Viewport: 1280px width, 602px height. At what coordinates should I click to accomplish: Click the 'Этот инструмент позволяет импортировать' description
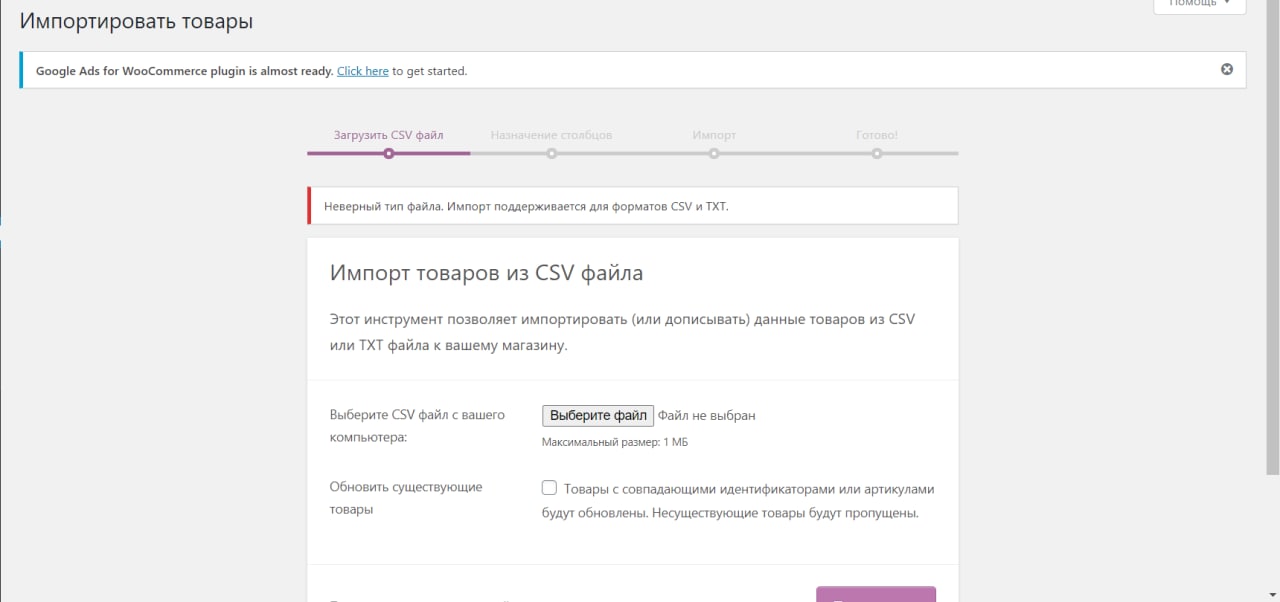click(x=622, y=333)
